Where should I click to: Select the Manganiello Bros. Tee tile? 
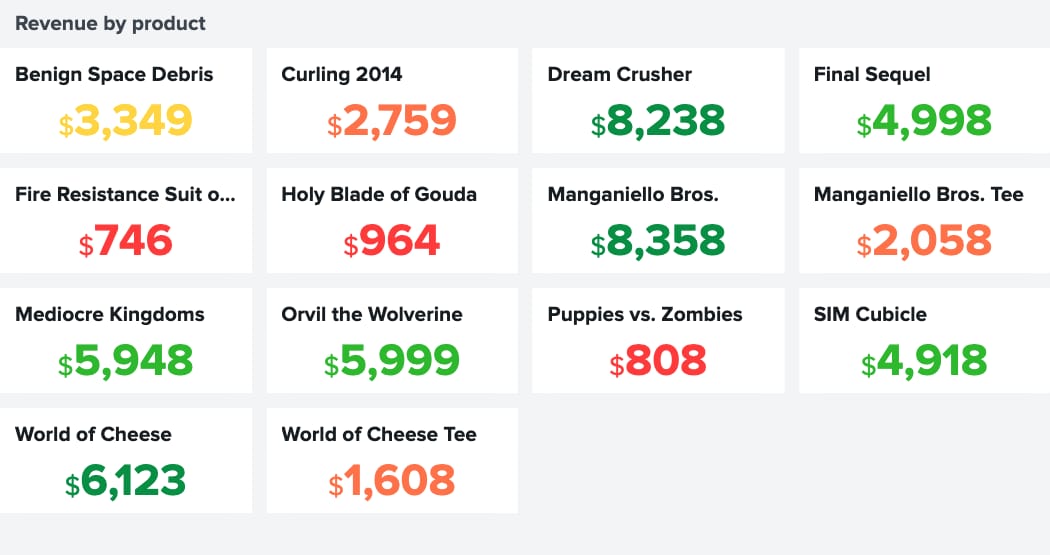pos(925,220)
